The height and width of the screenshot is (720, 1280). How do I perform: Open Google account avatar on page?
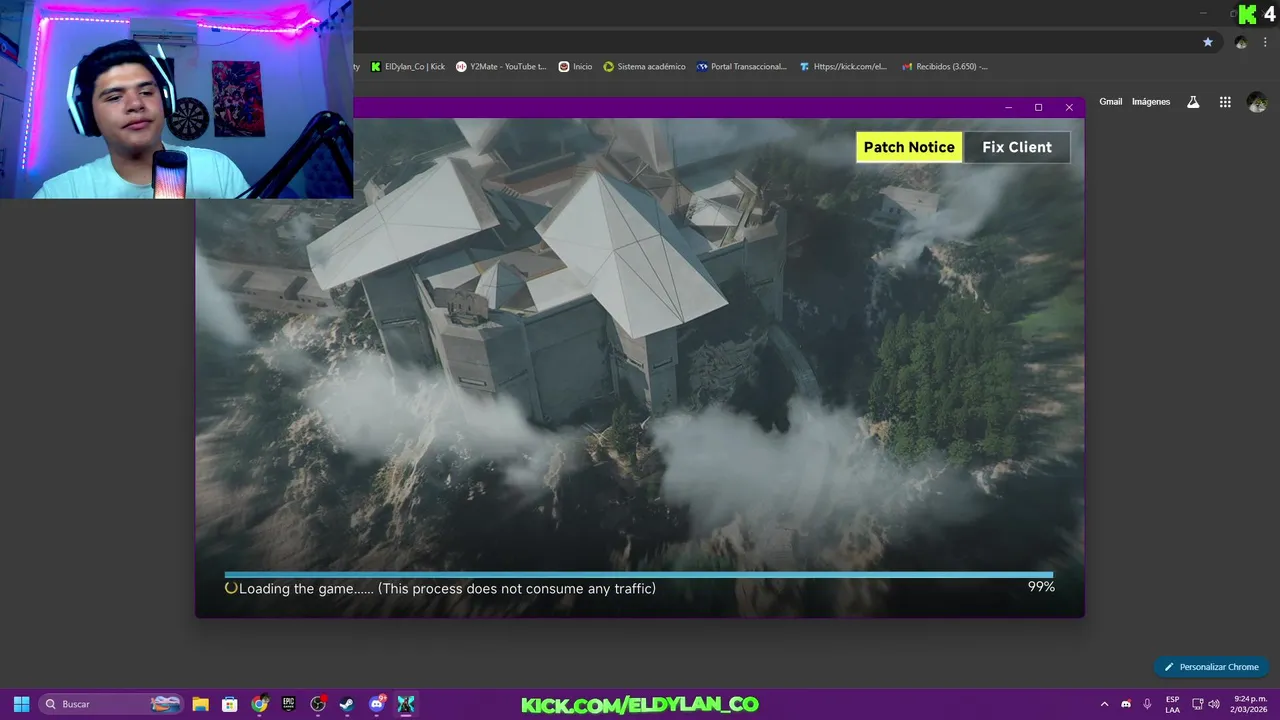[1257, 102]
